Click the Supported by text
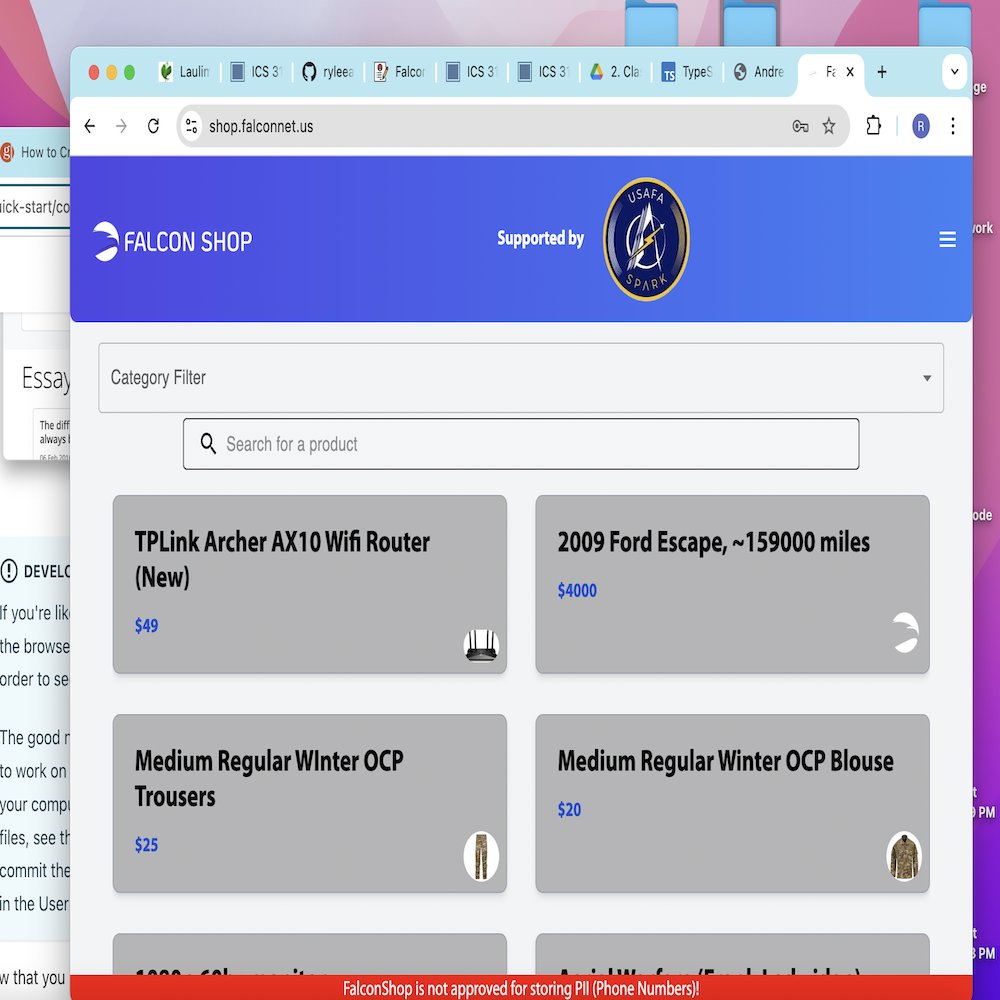The image size is (1000, 1000). pos(540,239)
